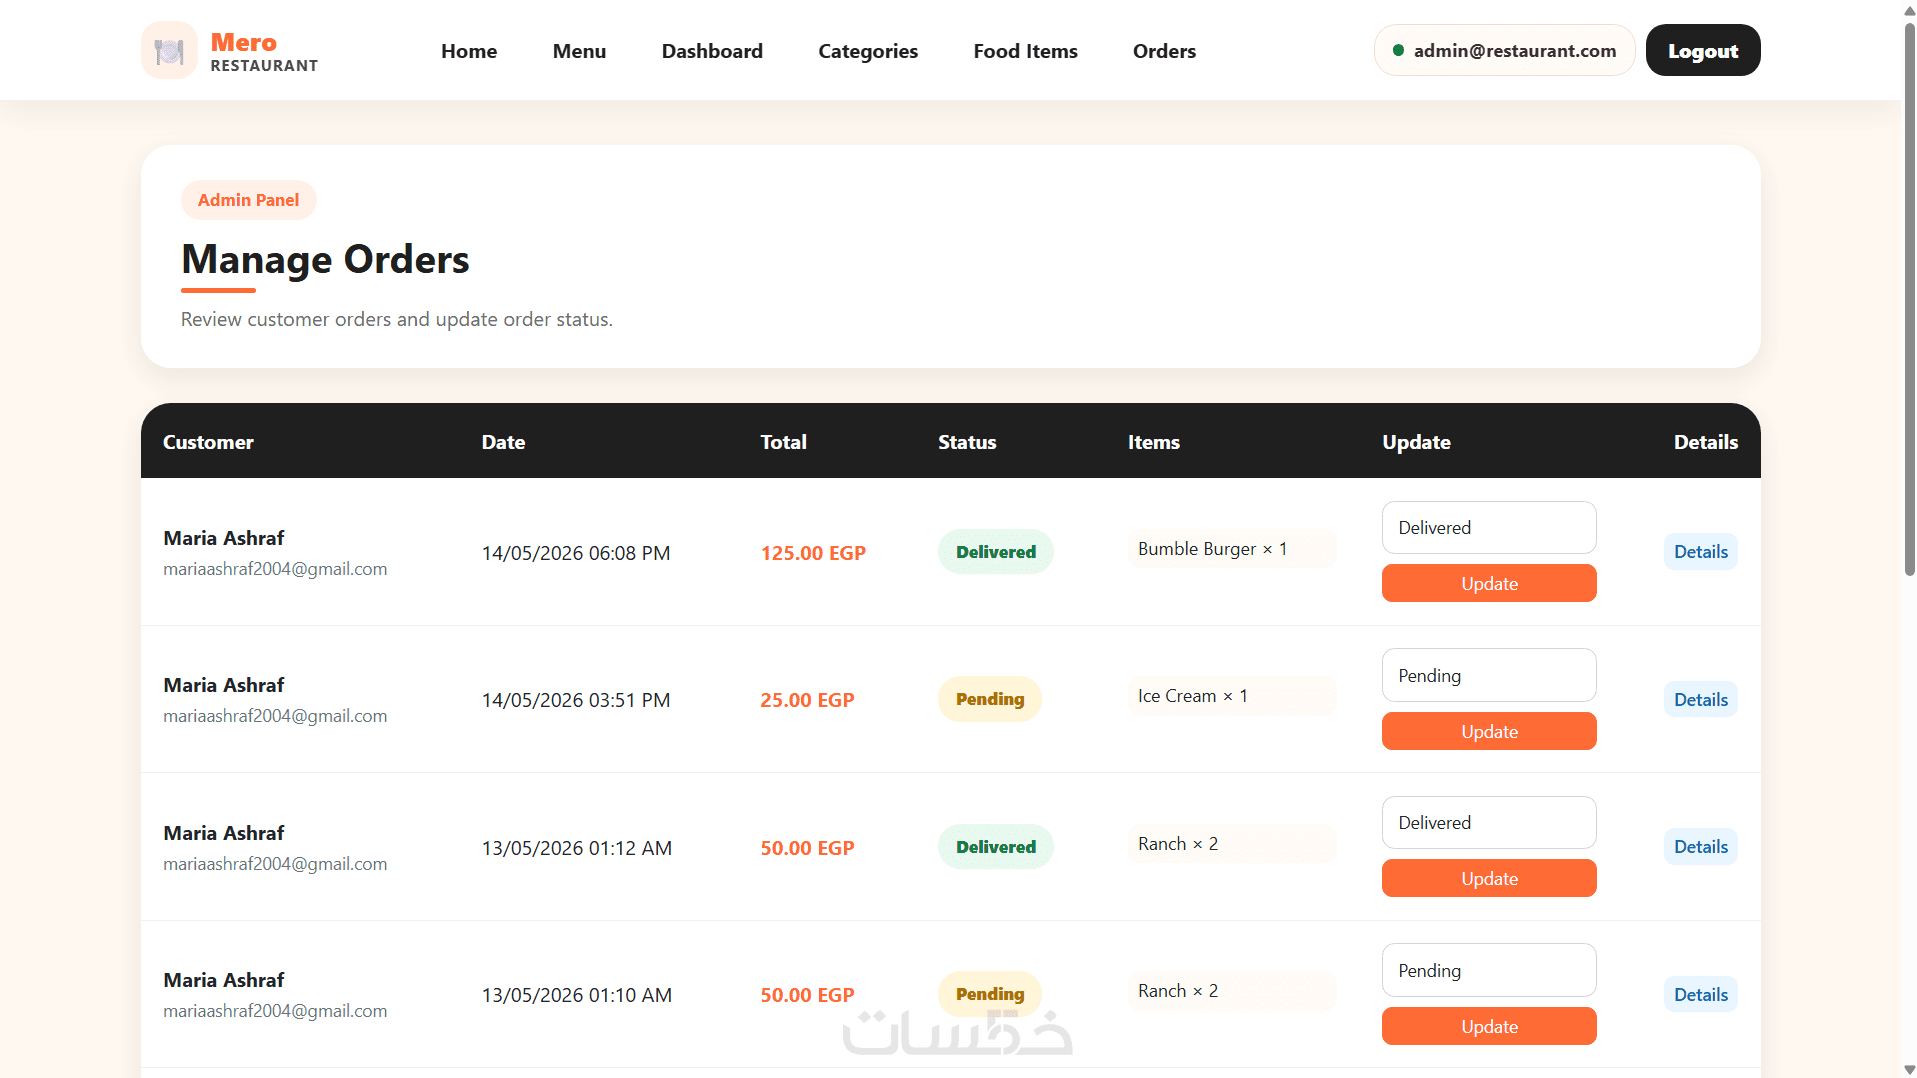Click the scrollbar down arrow

(1909, 1069)
